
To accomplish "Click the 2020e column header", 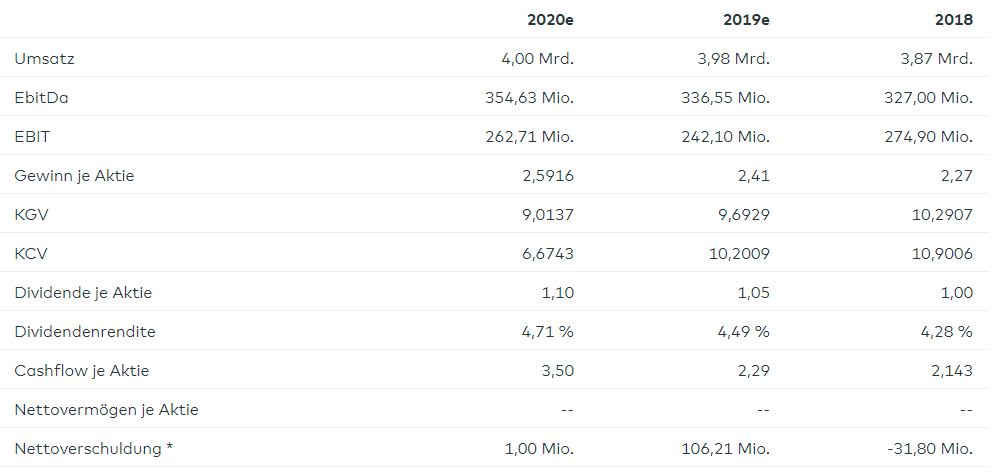I will click(550, 19).
